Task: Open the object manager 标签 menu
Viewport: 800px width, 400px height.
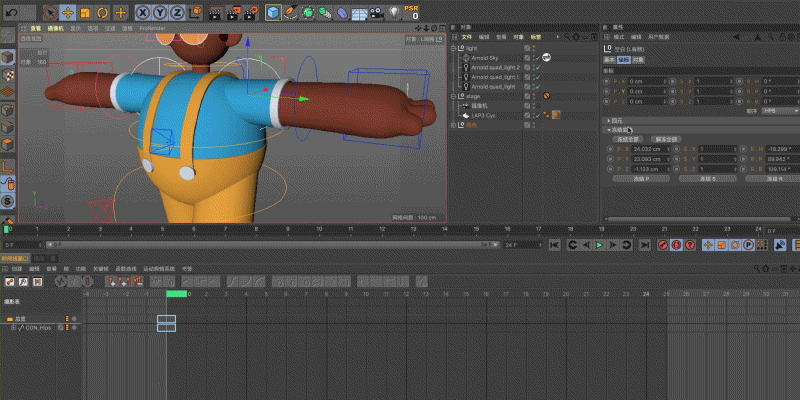Action: 536,37
